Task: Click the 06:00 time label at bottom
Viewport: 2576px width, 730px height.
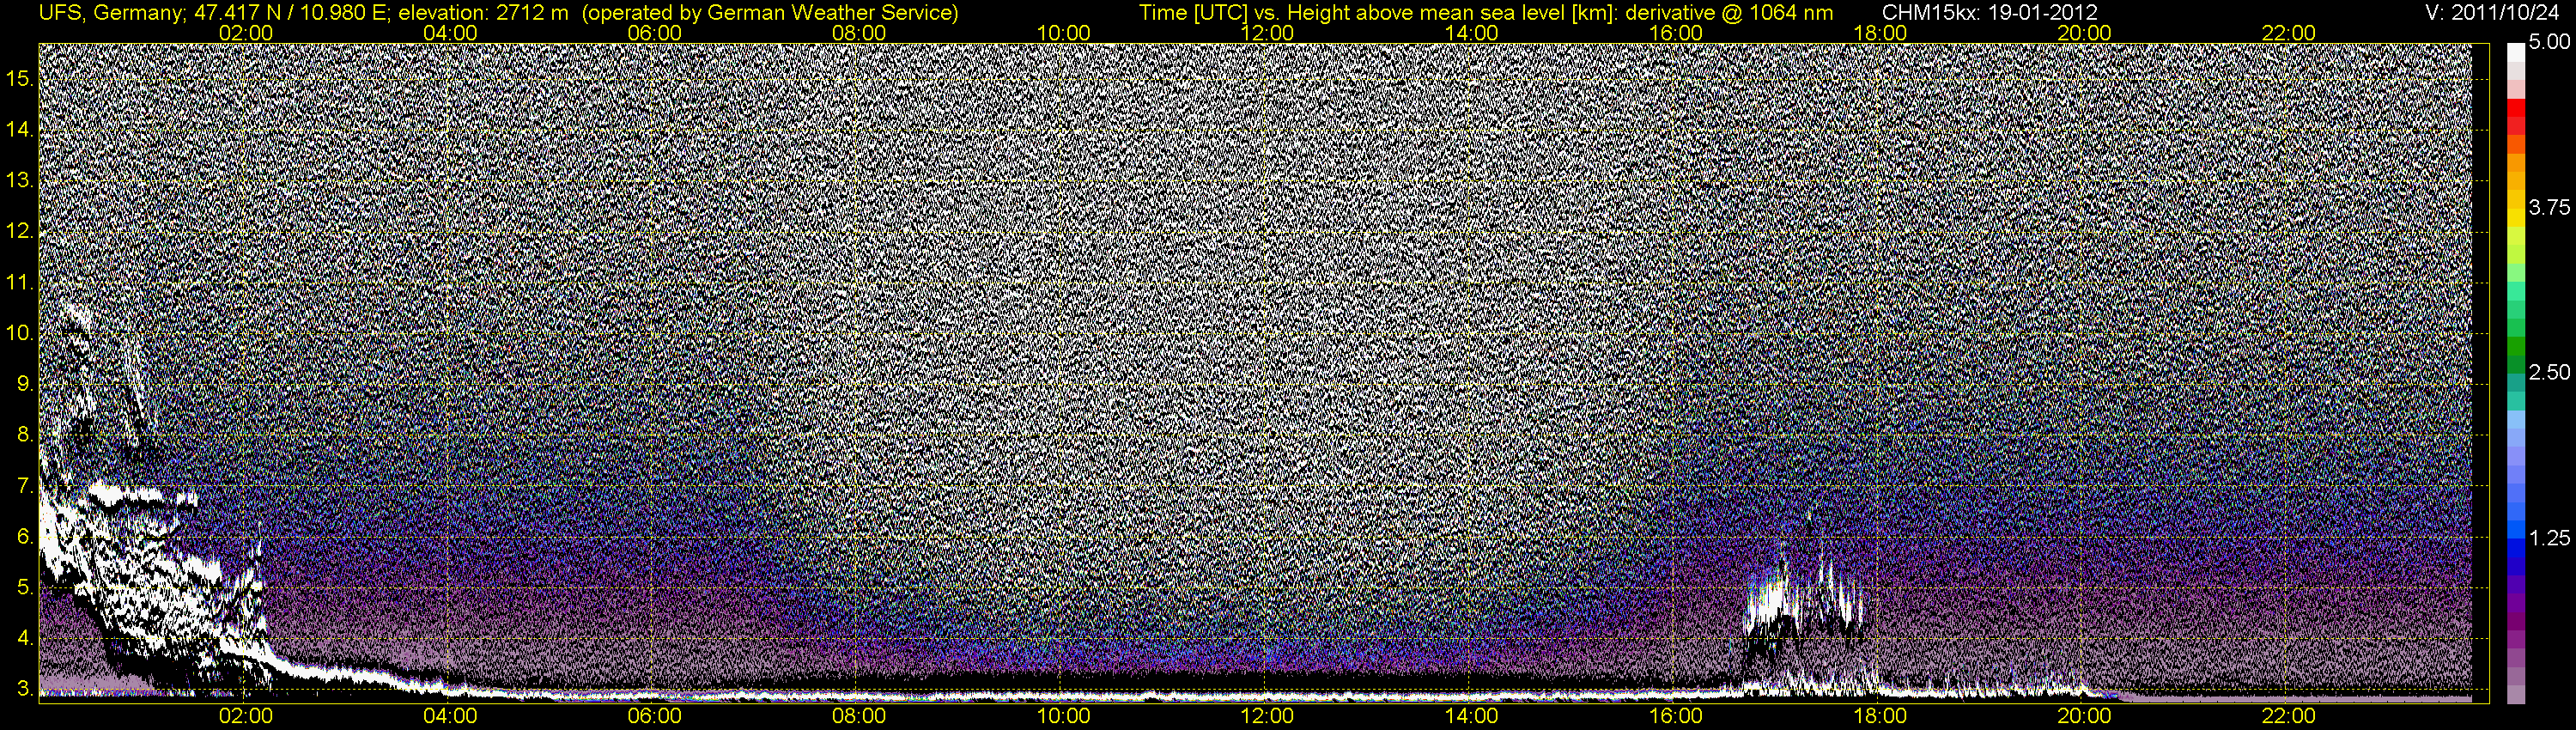Action: (x=654, y=716)
